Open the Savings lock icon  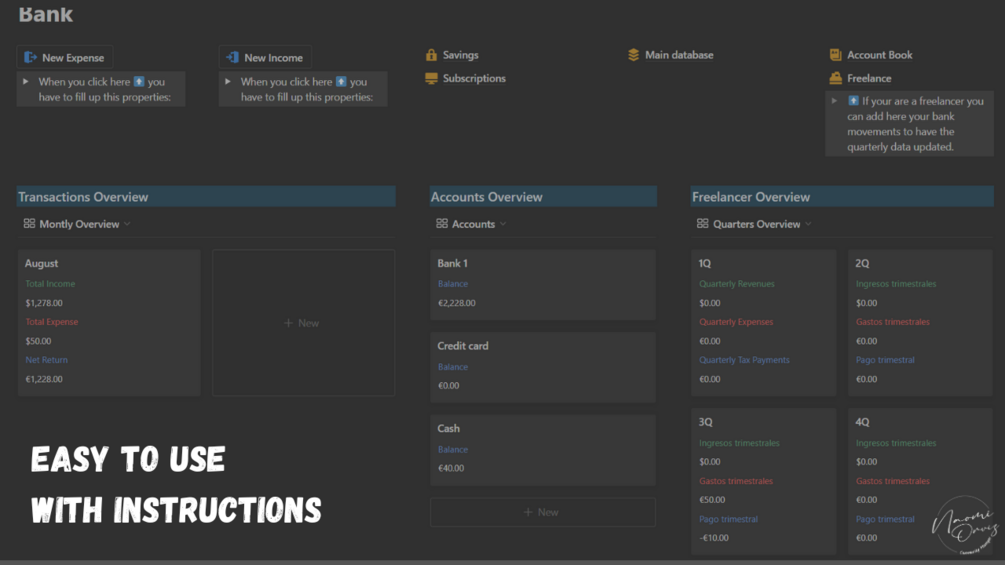click(432, 55)
